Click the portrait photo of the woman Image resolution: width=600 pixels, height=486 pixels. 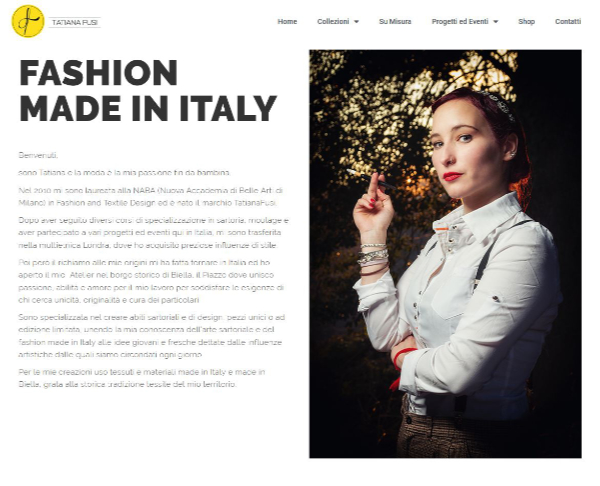click(445, 254)
